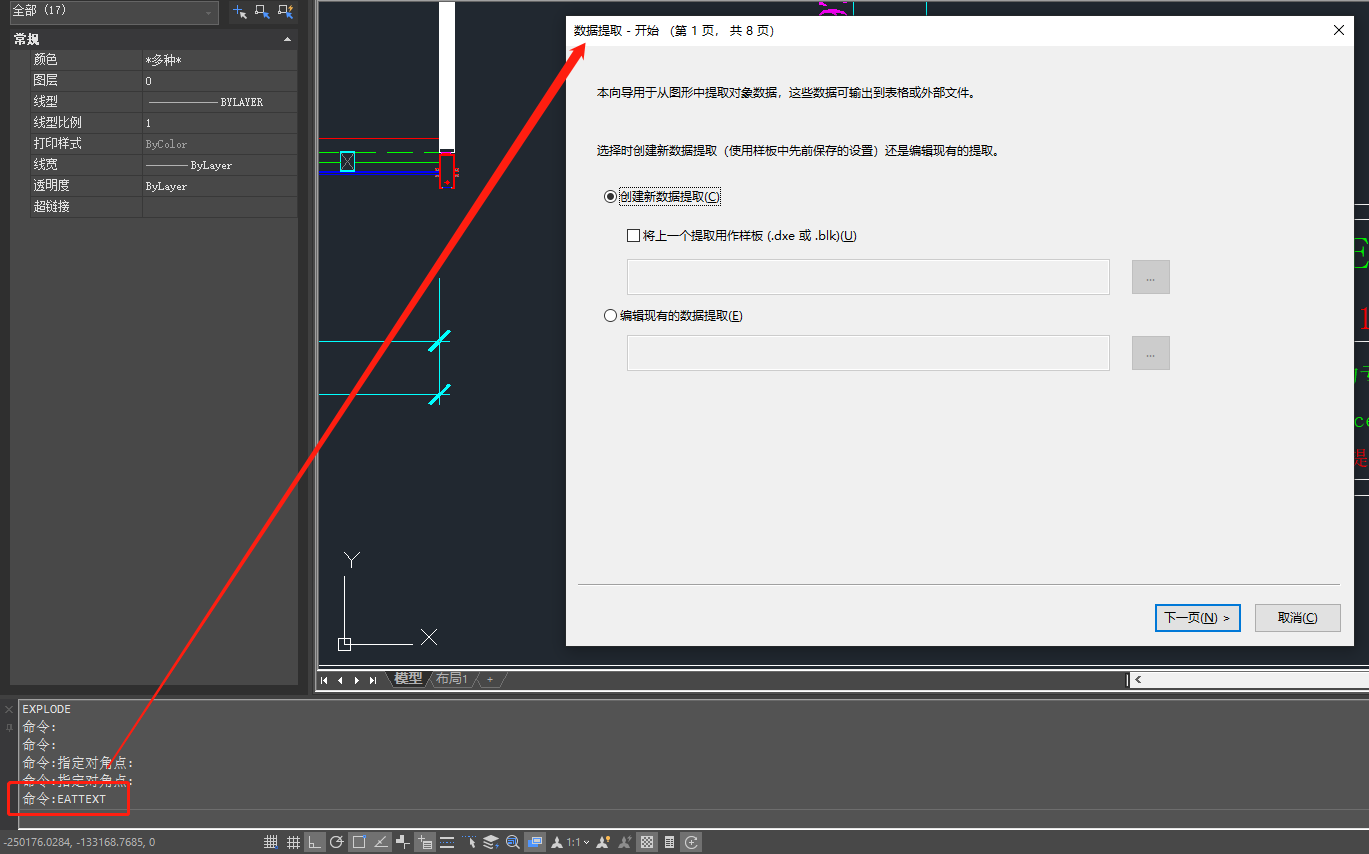Toggle grid display in status bar

coord(293,842)
